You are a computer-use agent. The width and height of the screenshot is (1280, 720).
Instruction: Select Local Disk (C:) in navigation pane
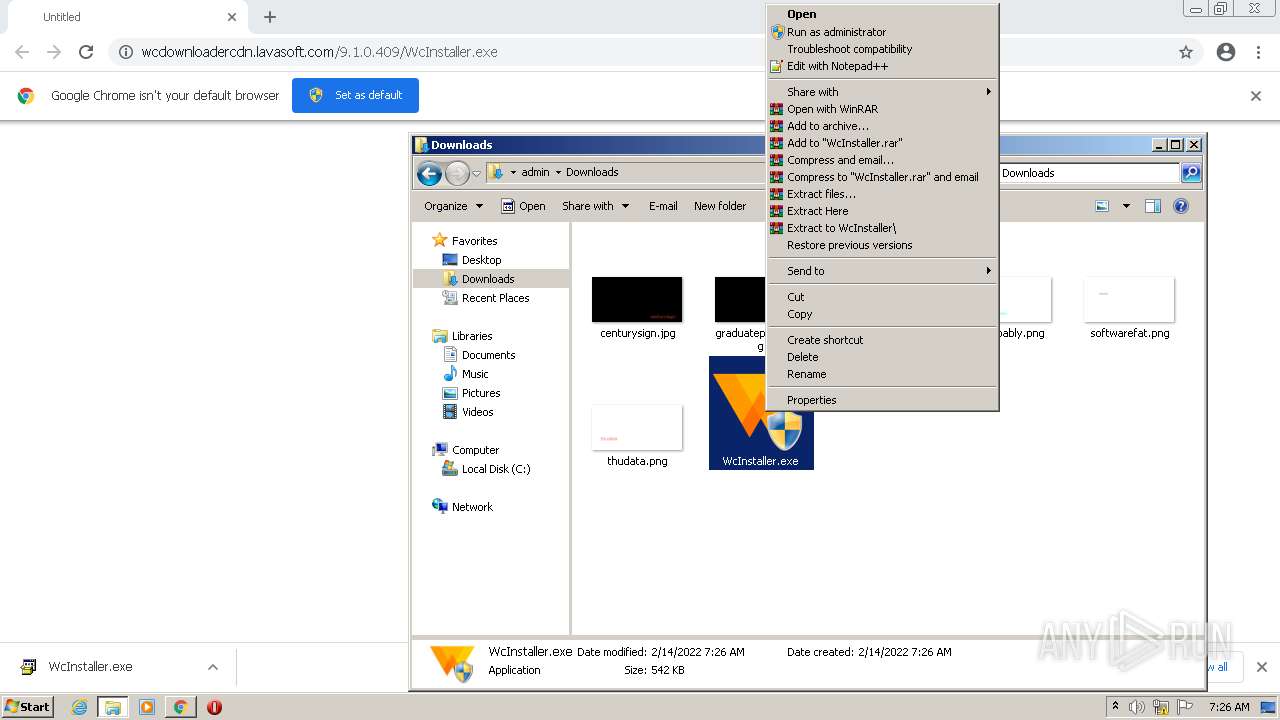[x=496, y=469]
